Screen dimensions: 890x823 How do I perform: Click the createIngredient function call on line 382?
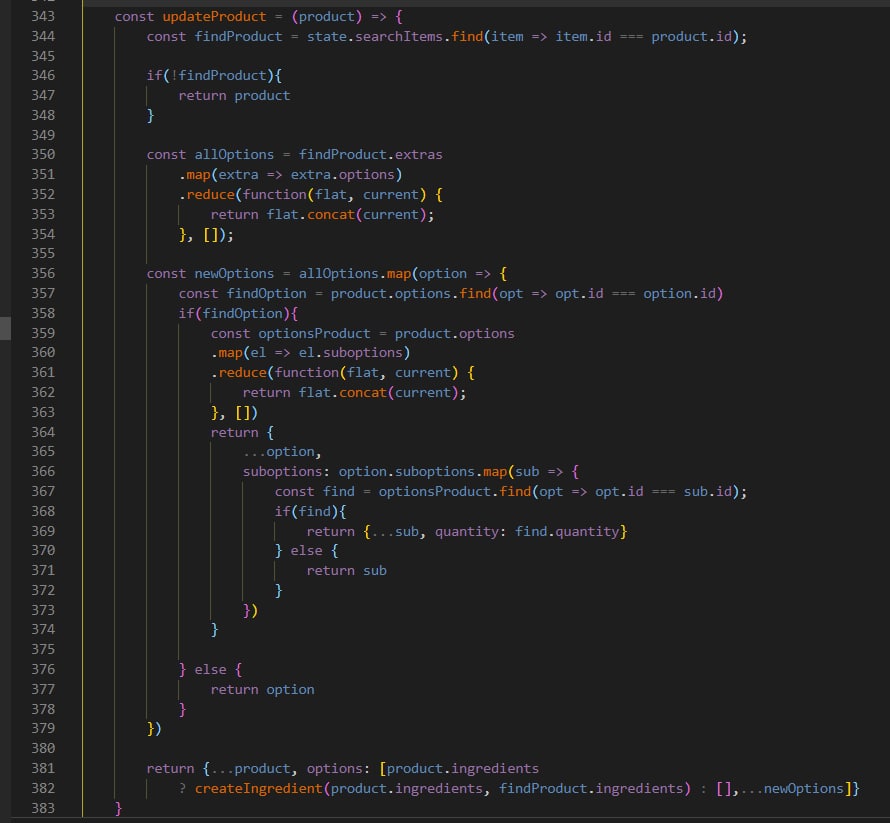tap(258, 788)
